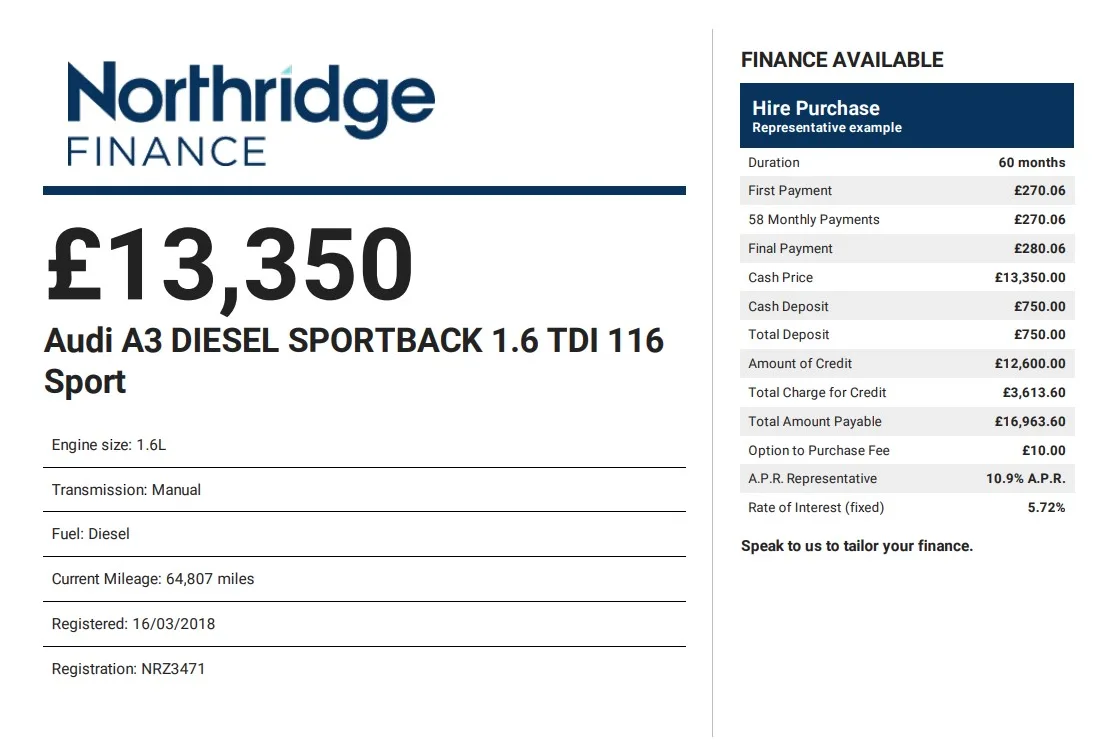Click the Audi A3 Diesel Sportback title
The image size is (1101, 750).
(353, 360)
